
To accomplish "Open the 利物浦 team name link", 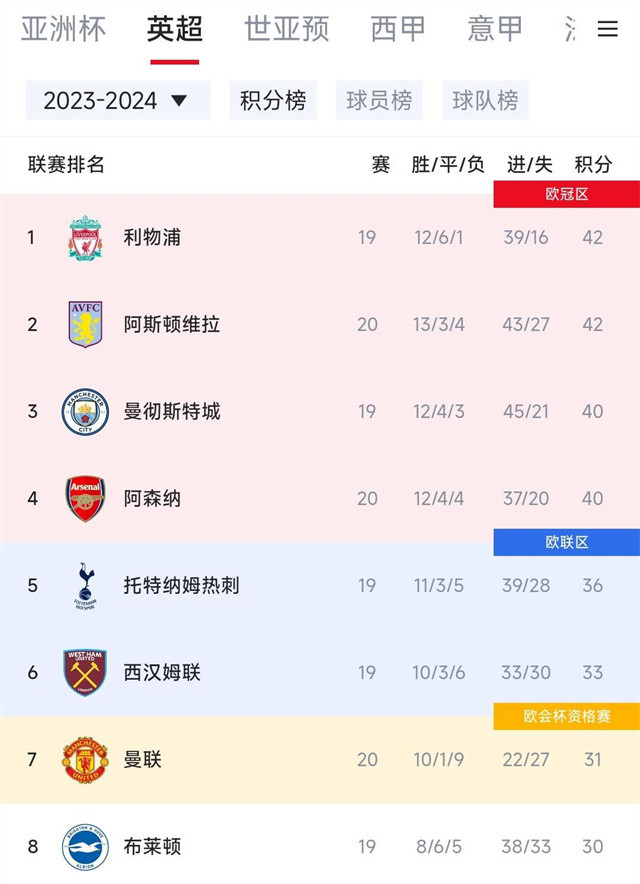I will (x=152, y=238).
